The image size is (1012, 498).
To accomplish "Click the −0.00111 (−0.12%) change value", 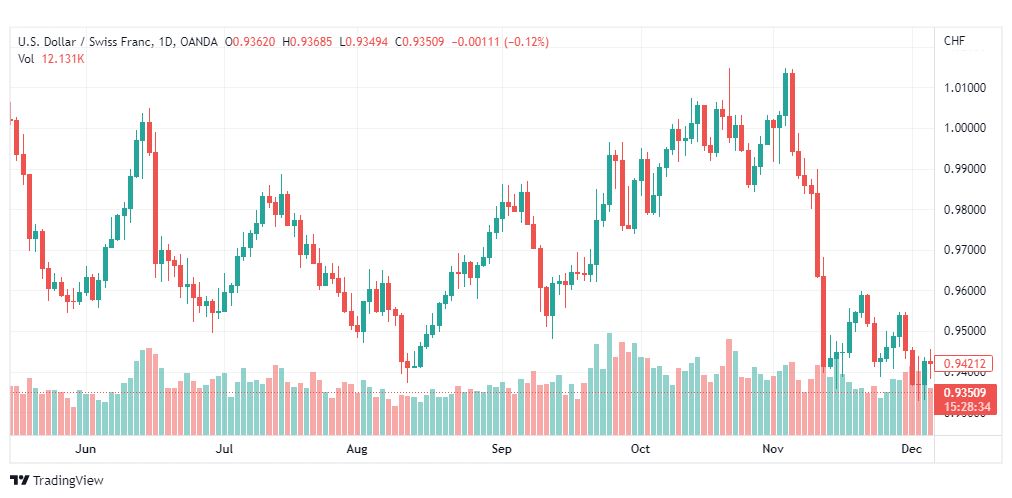I will [500, 42].
